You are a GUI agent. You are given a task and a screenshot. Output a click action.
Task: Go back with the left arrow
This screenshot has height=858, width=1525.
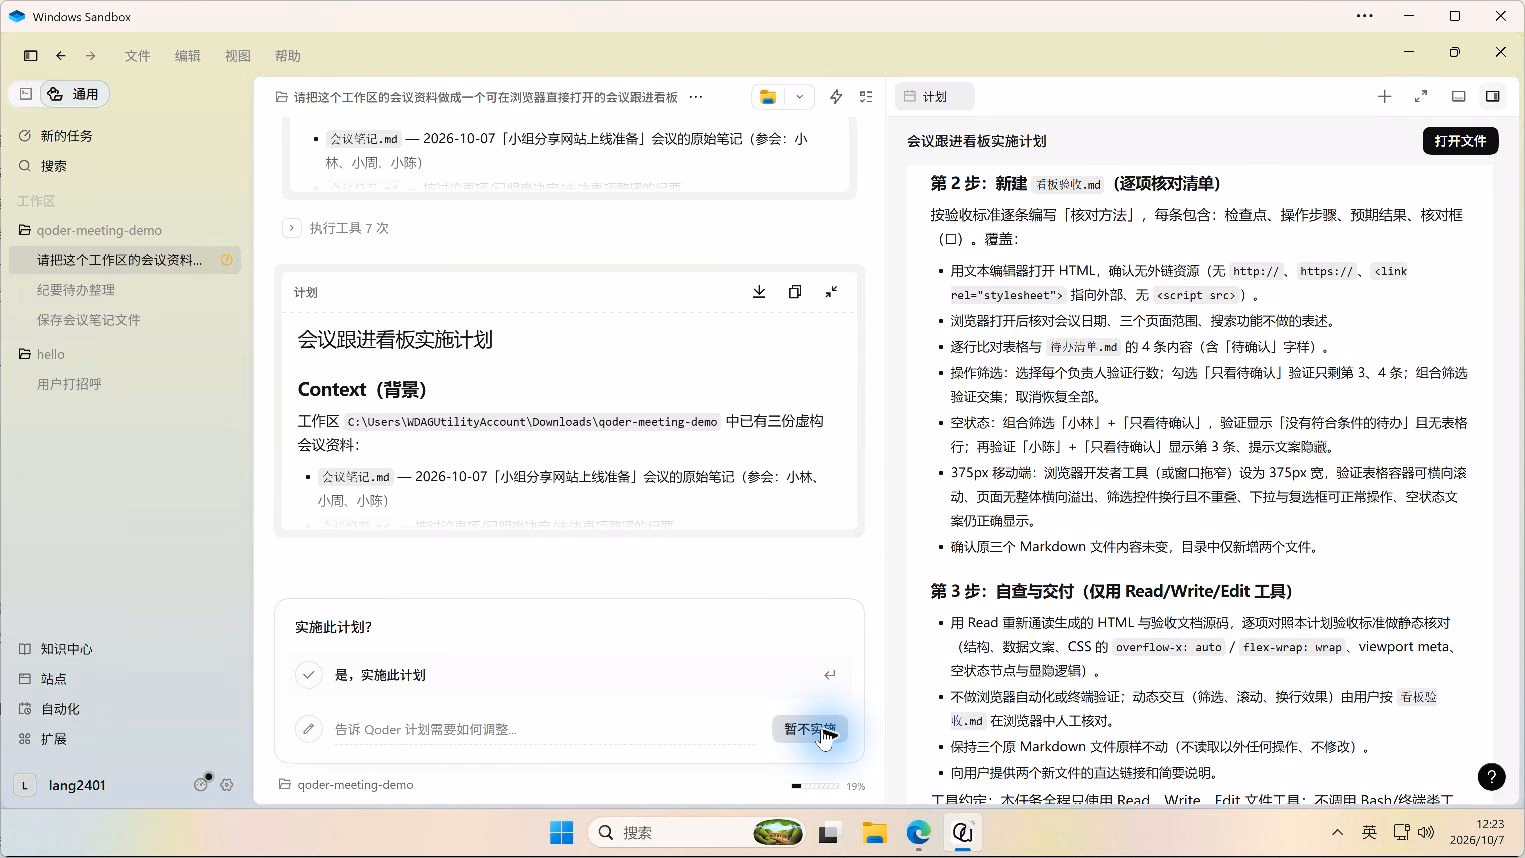coord(61,56)
